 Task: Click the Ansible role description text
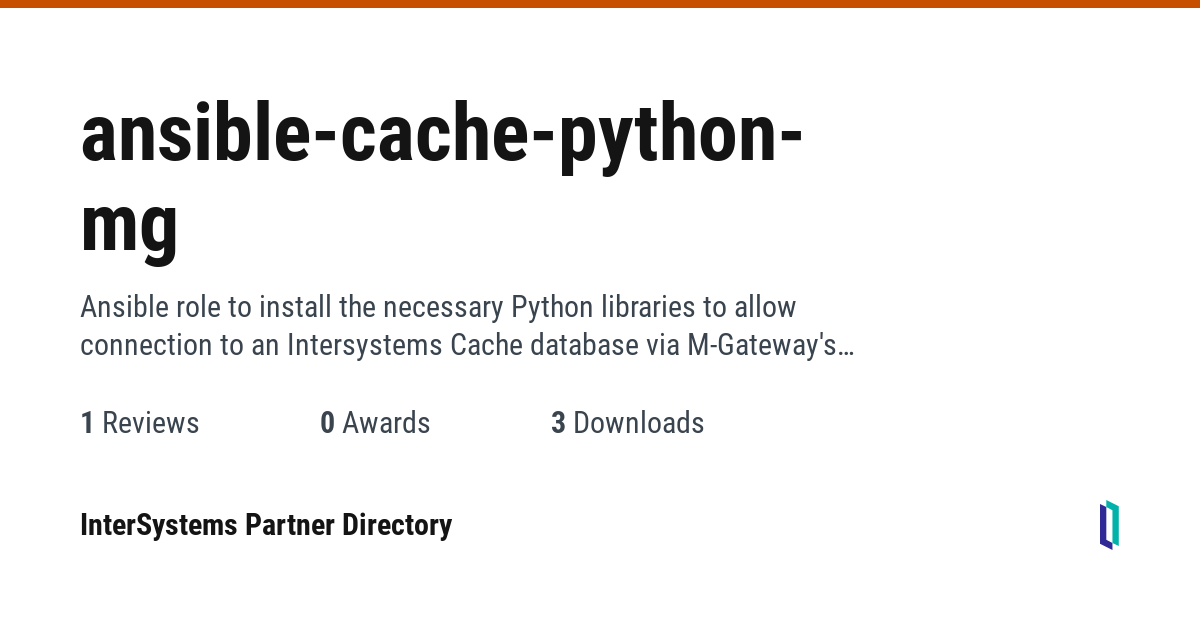(438, 325)
